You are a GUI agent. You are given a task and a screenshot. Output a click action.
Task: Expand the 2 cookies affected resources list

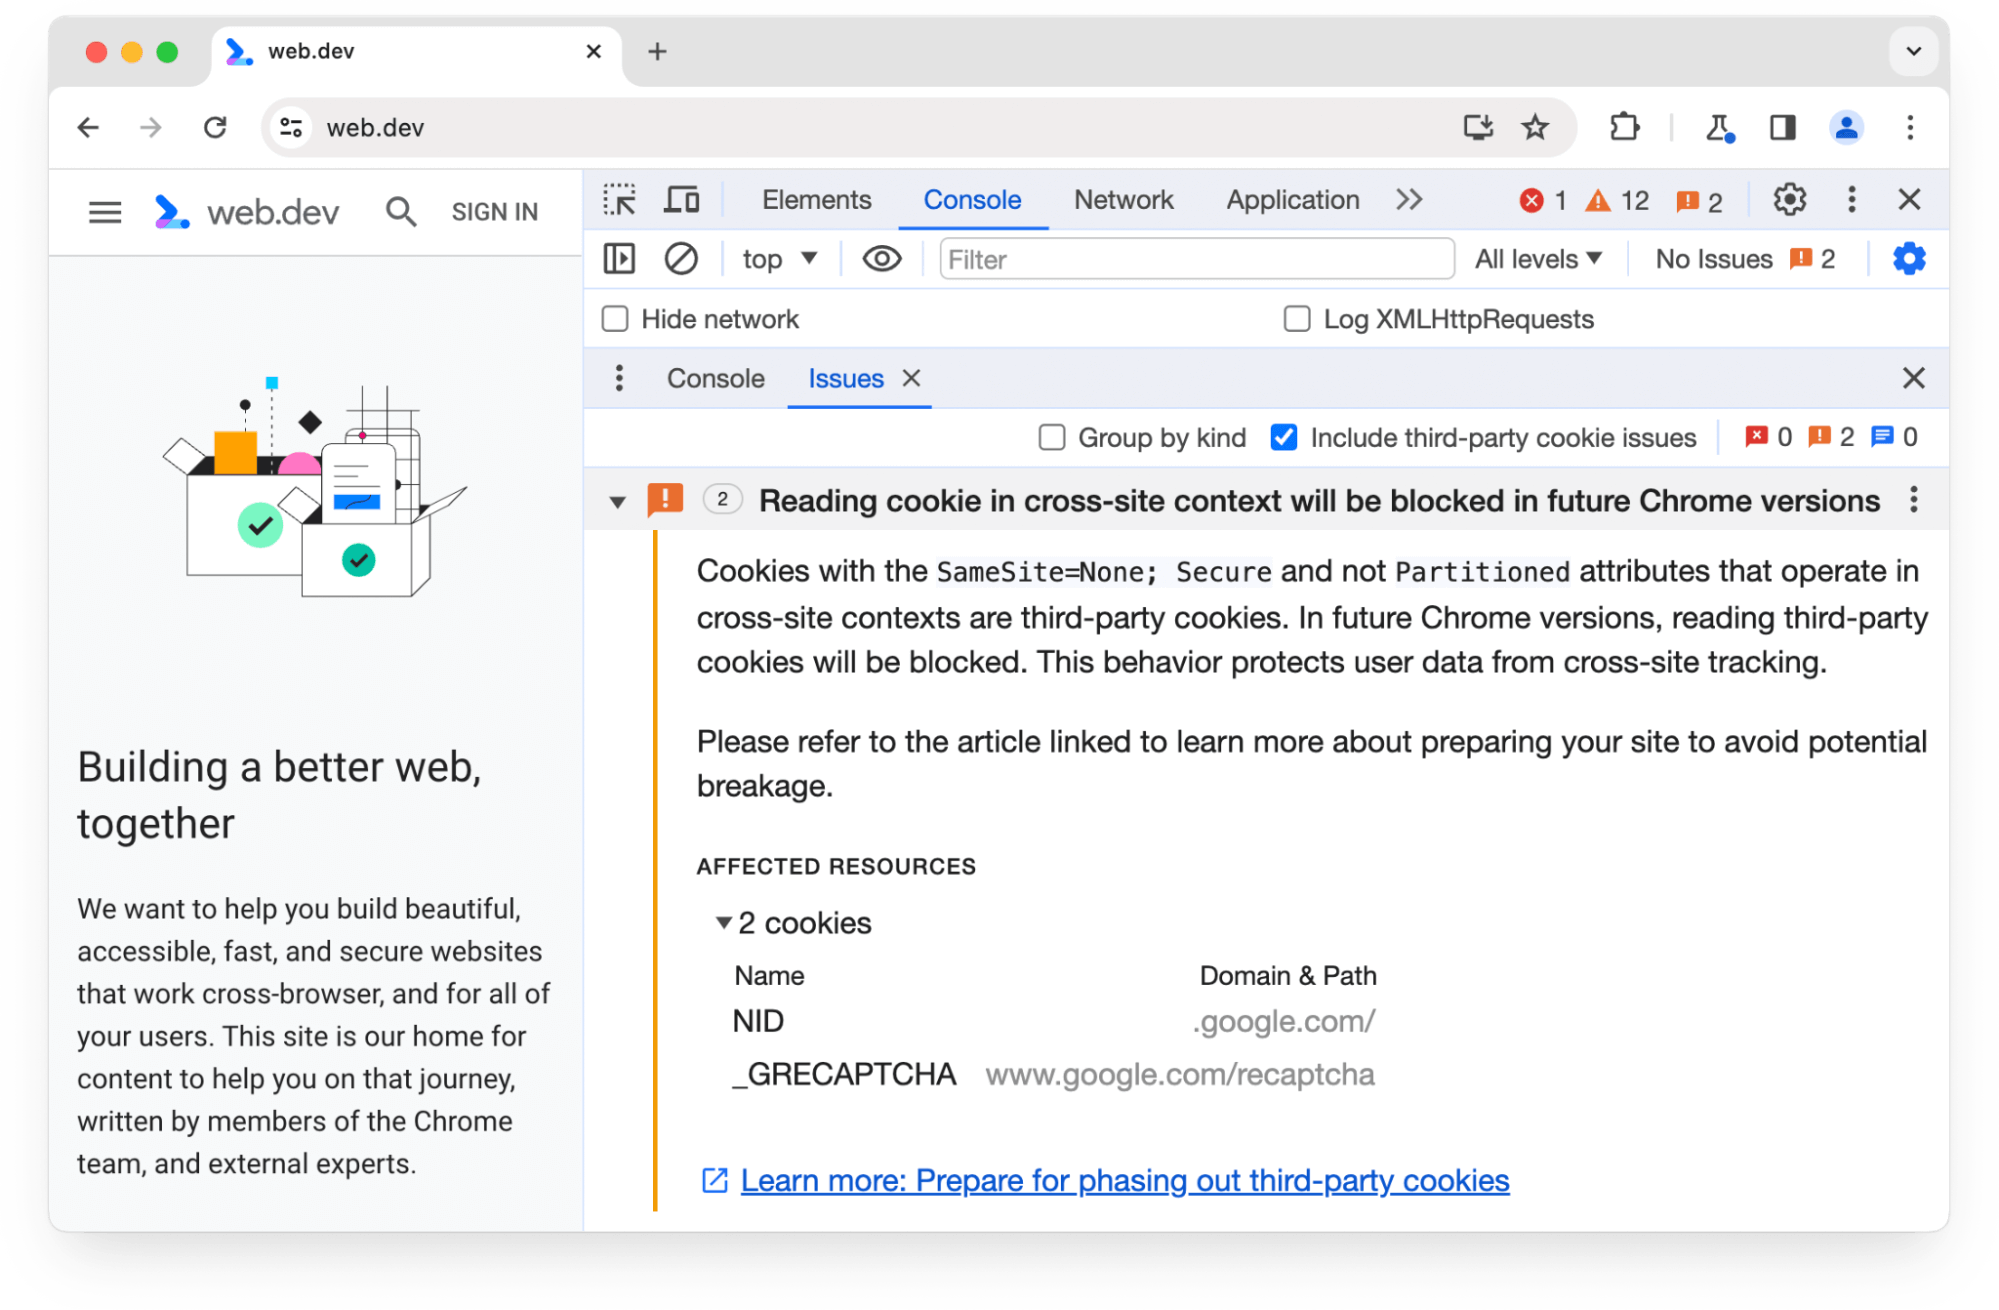tap(722, 921)
